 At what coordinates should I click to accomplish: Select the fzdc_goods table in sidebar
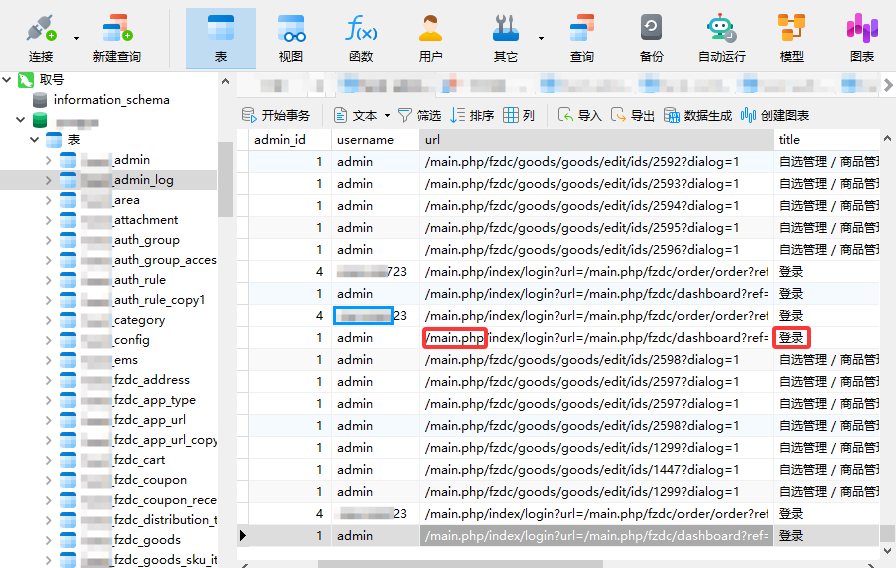click(x=147, y=540)
